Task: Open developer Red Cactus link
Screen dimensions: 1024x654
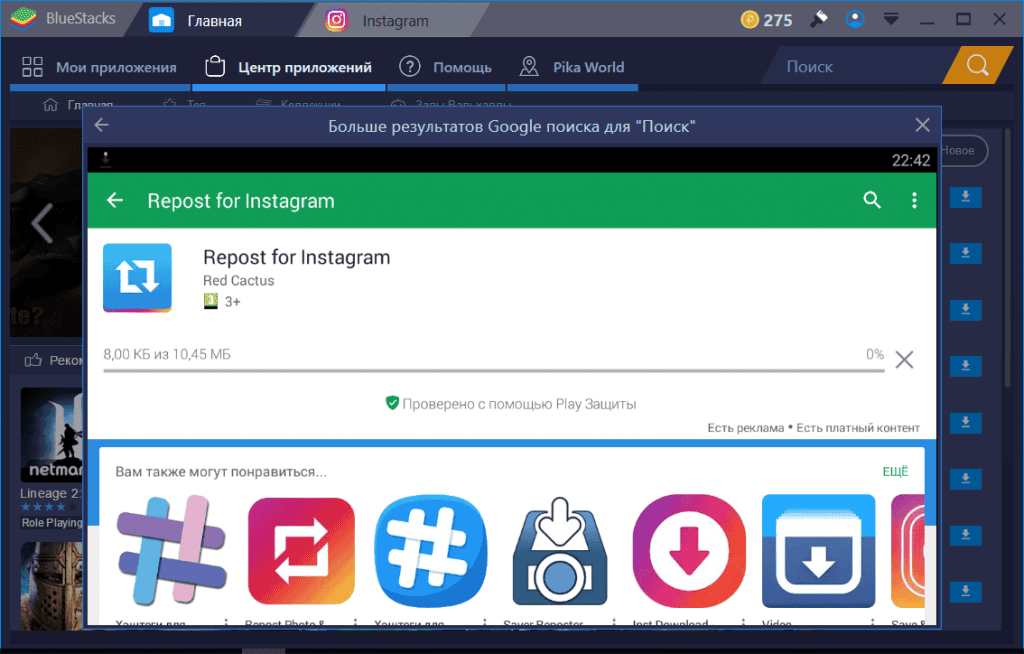Action: (x=238, y=280)
